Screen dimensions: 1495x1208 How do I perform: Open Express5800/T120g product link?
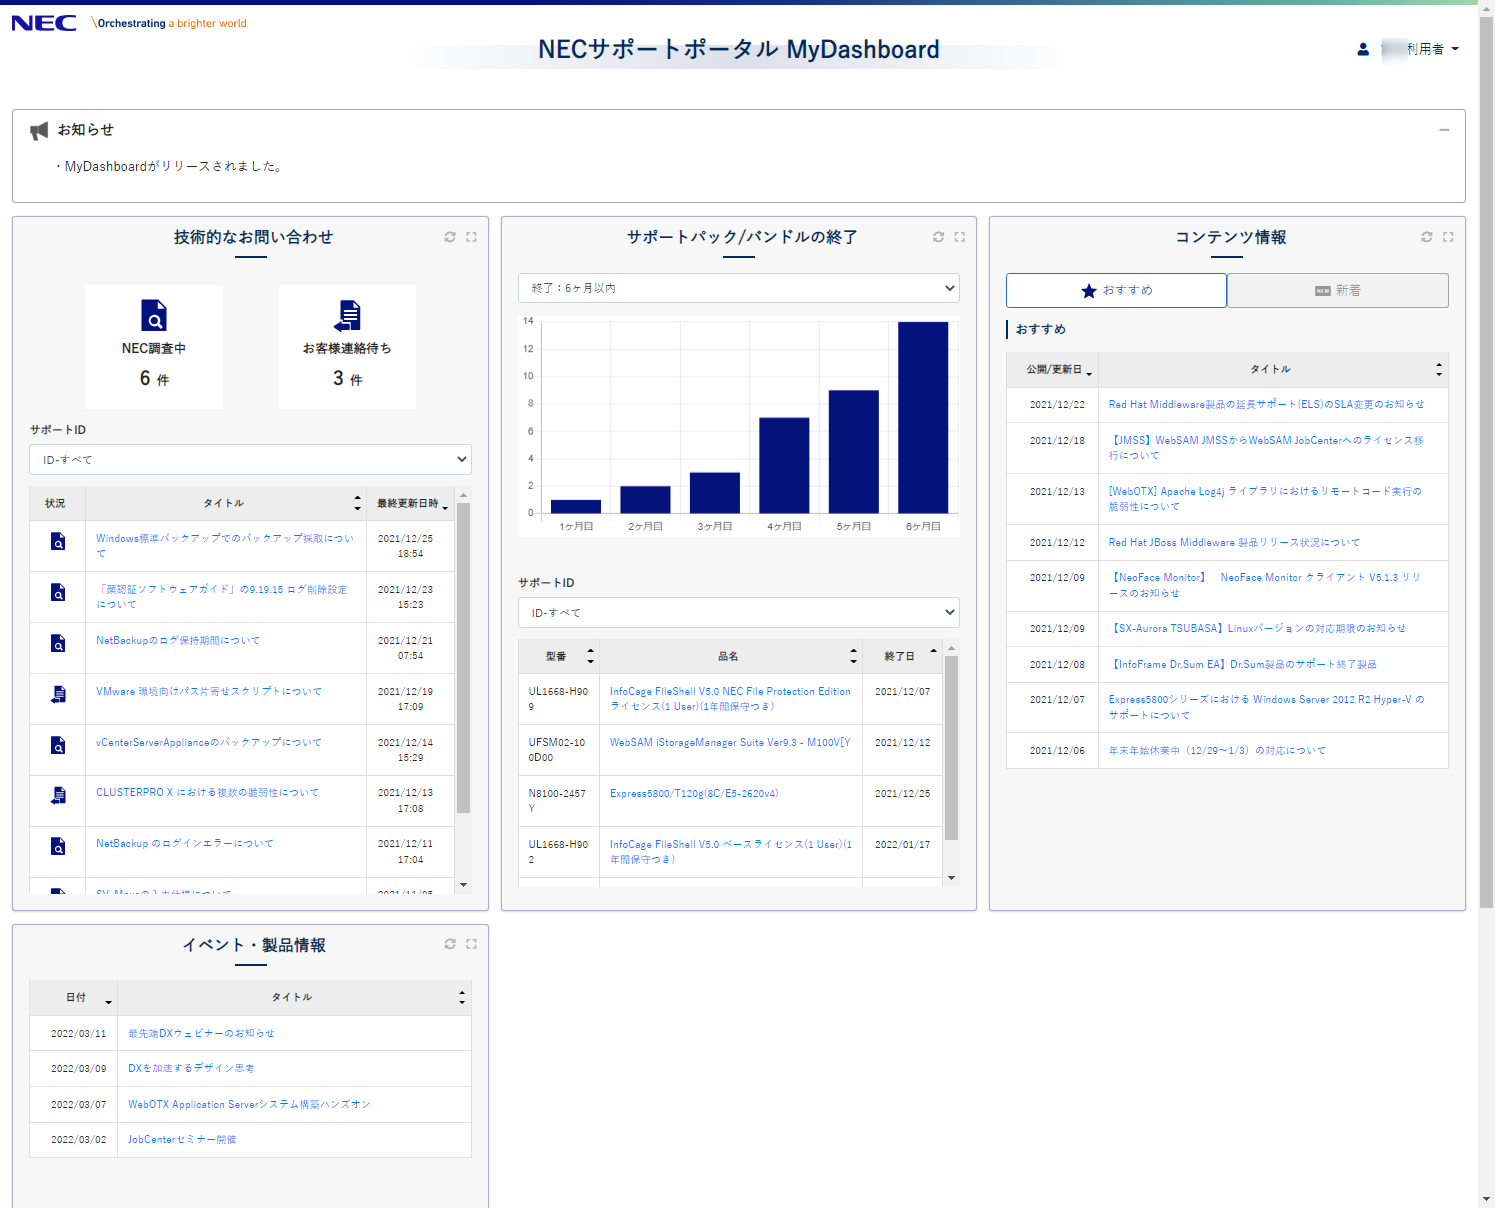(x=694, y=793)
